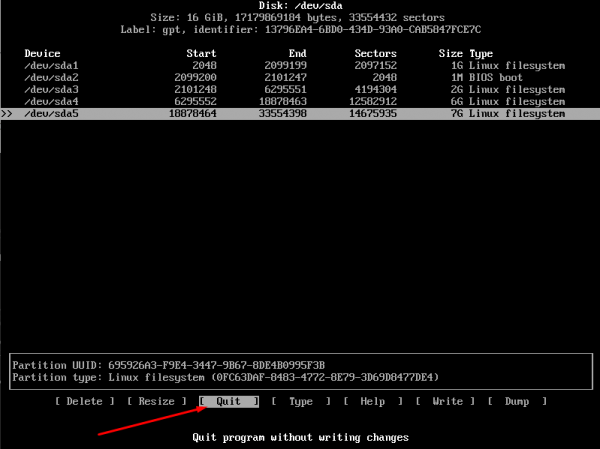Screen dimensions: 600x449
Task: Click the 'Quit program without writing changes' hint
Action: click(300, 437)
